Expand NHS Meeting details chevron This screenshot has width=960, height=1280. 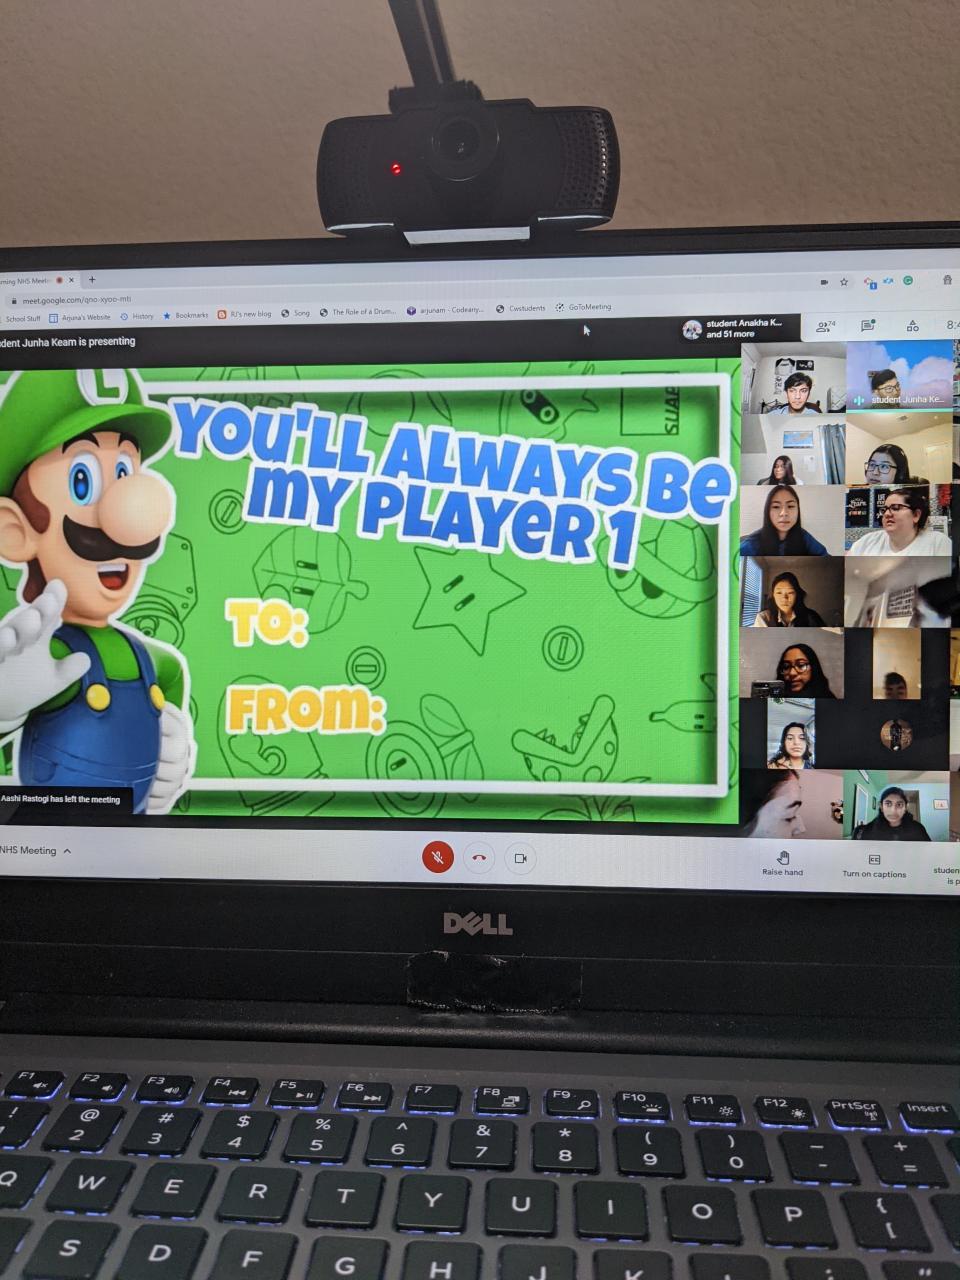67,851
